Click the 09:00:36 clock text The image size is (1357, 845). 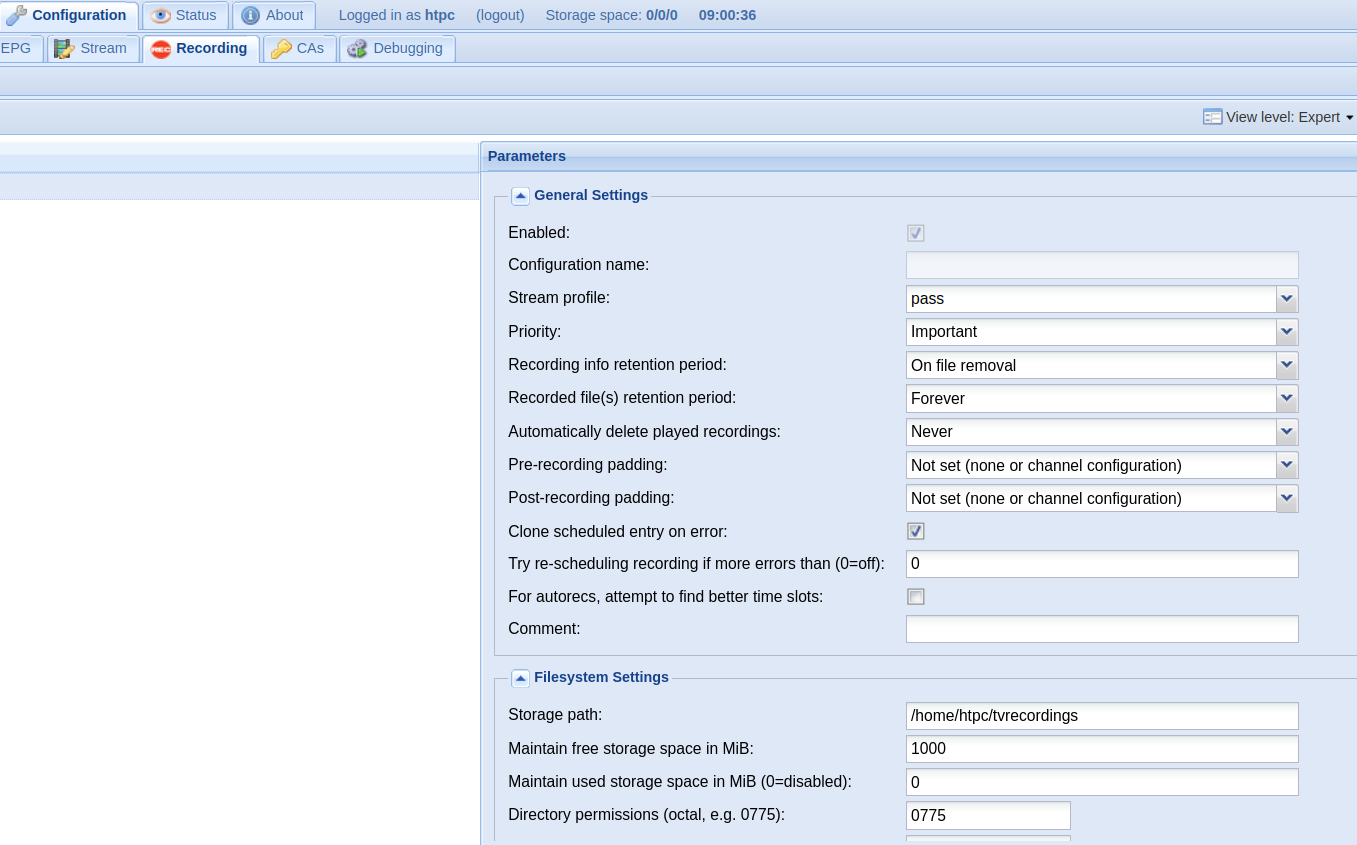tap(727, 15)
